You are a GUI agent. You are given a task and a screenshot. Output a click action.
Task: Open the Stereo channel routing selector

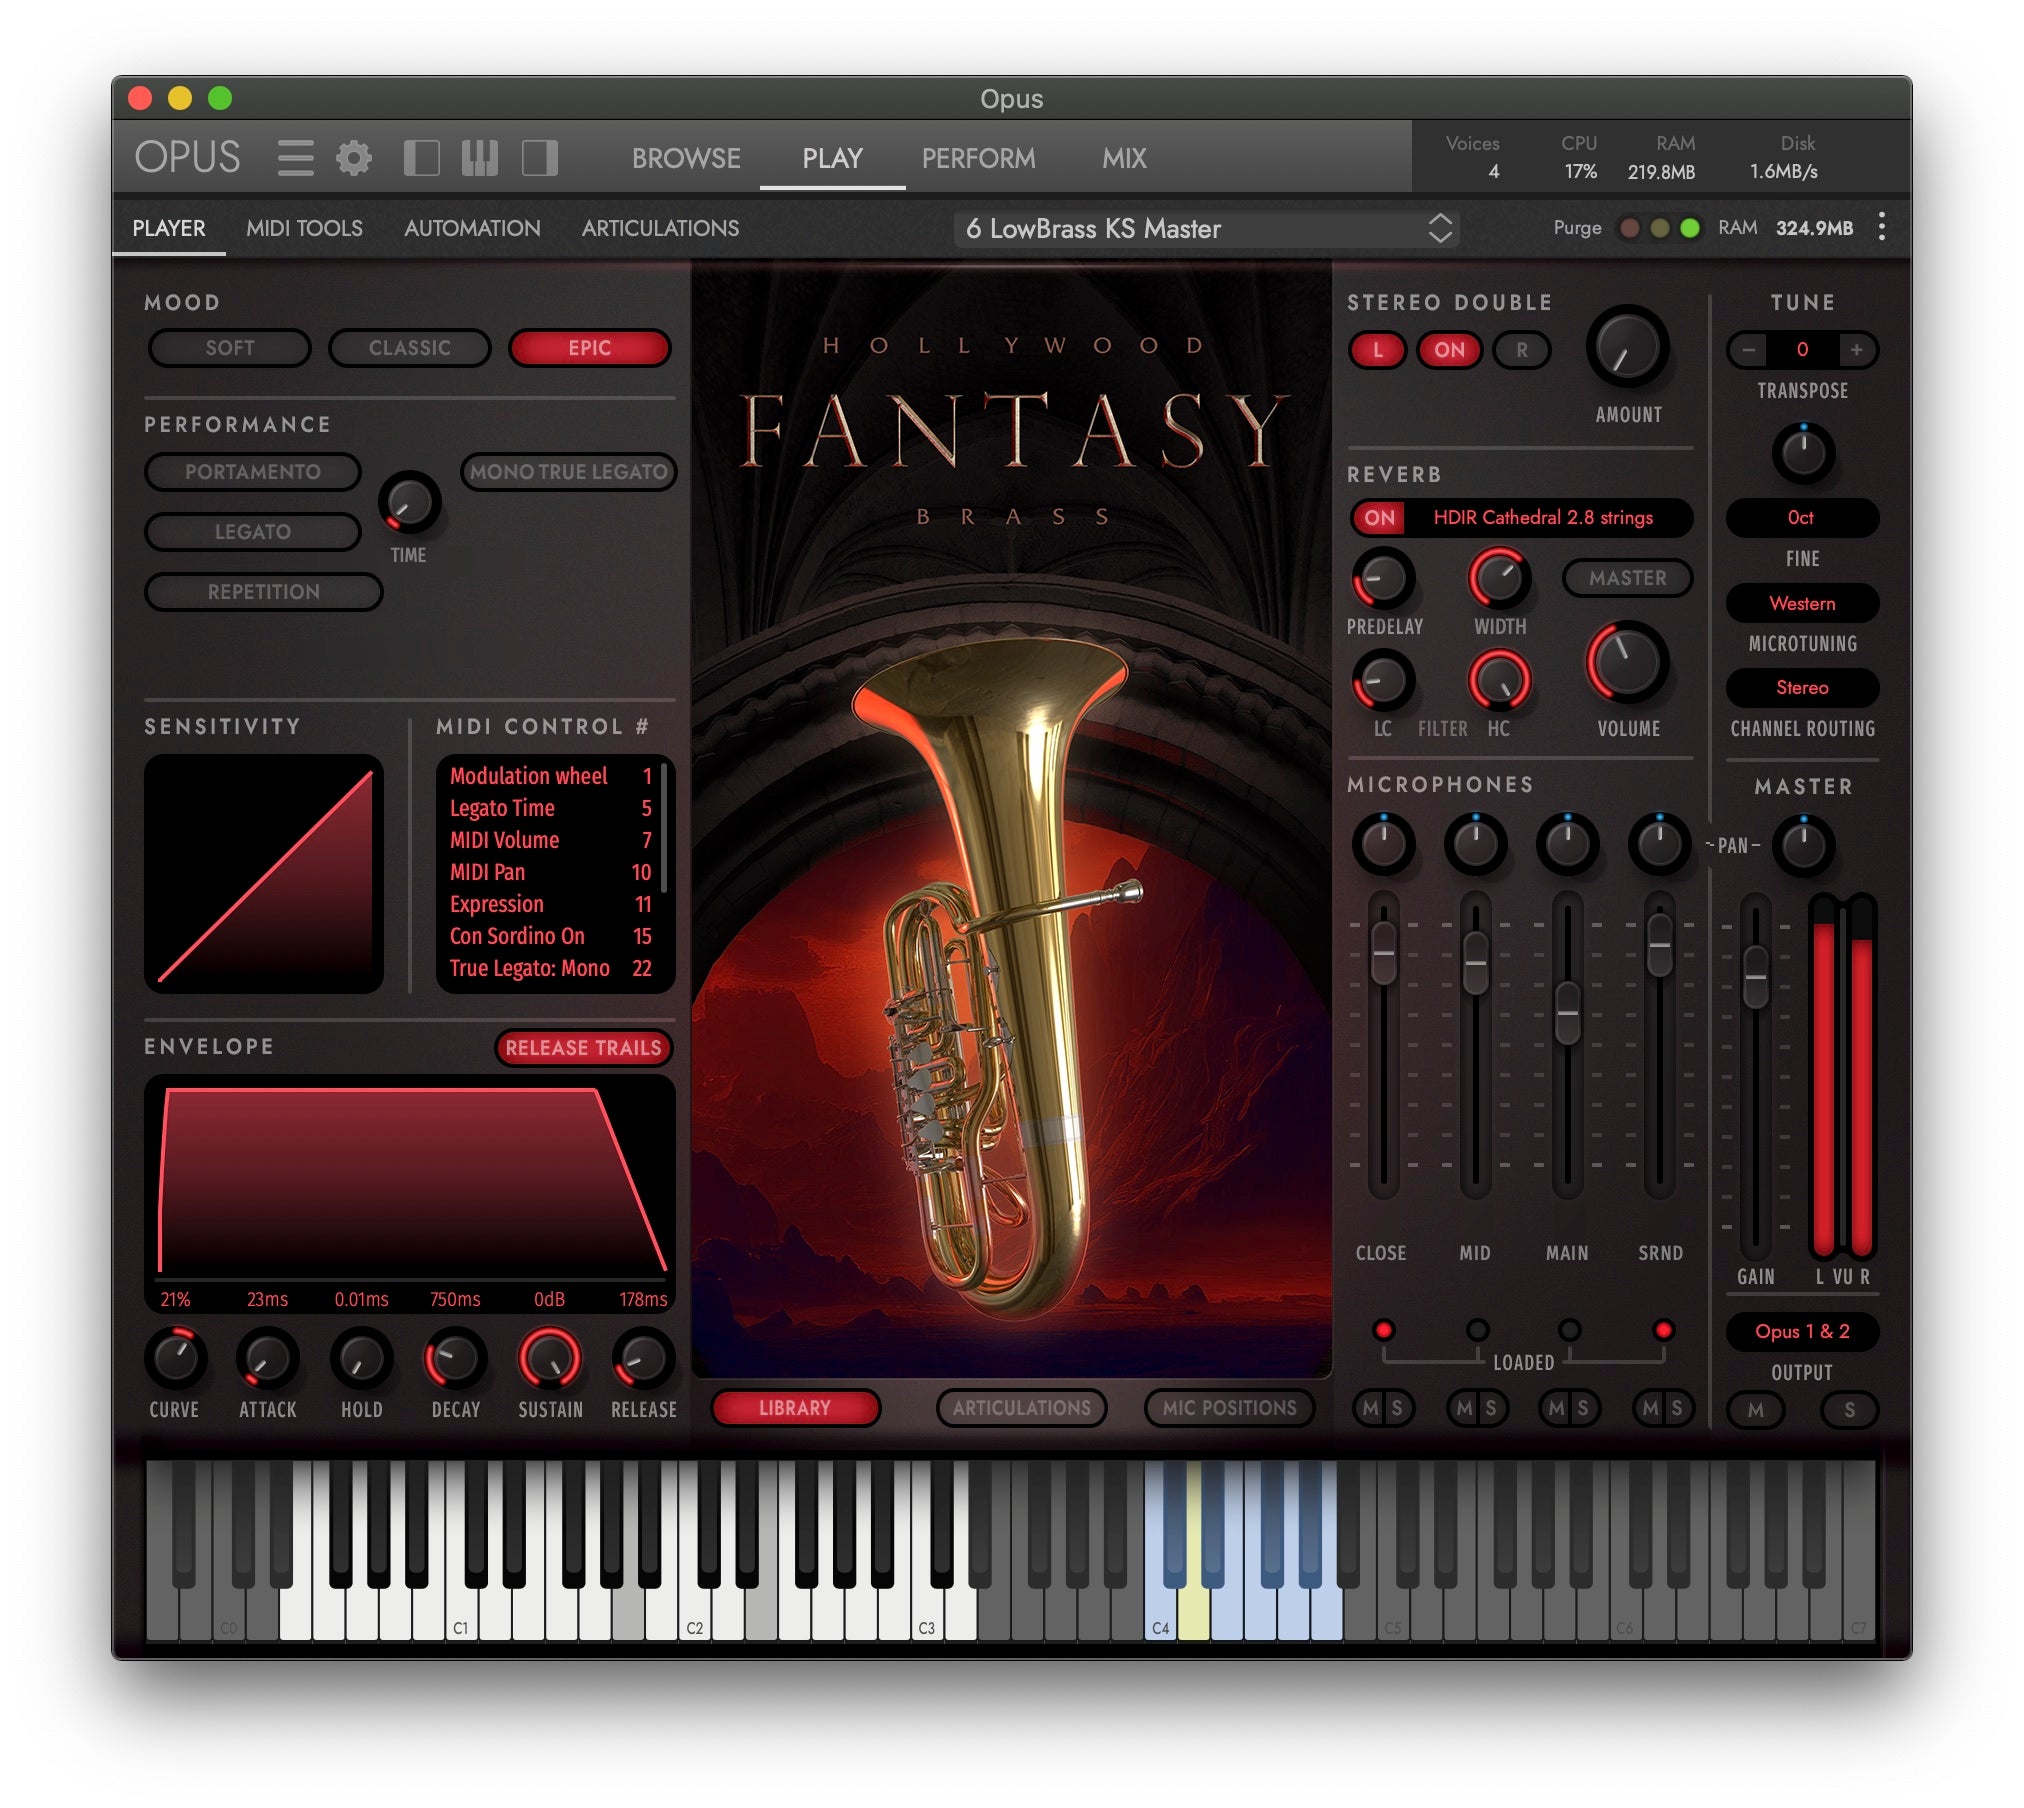click(x=1801, y=688)
